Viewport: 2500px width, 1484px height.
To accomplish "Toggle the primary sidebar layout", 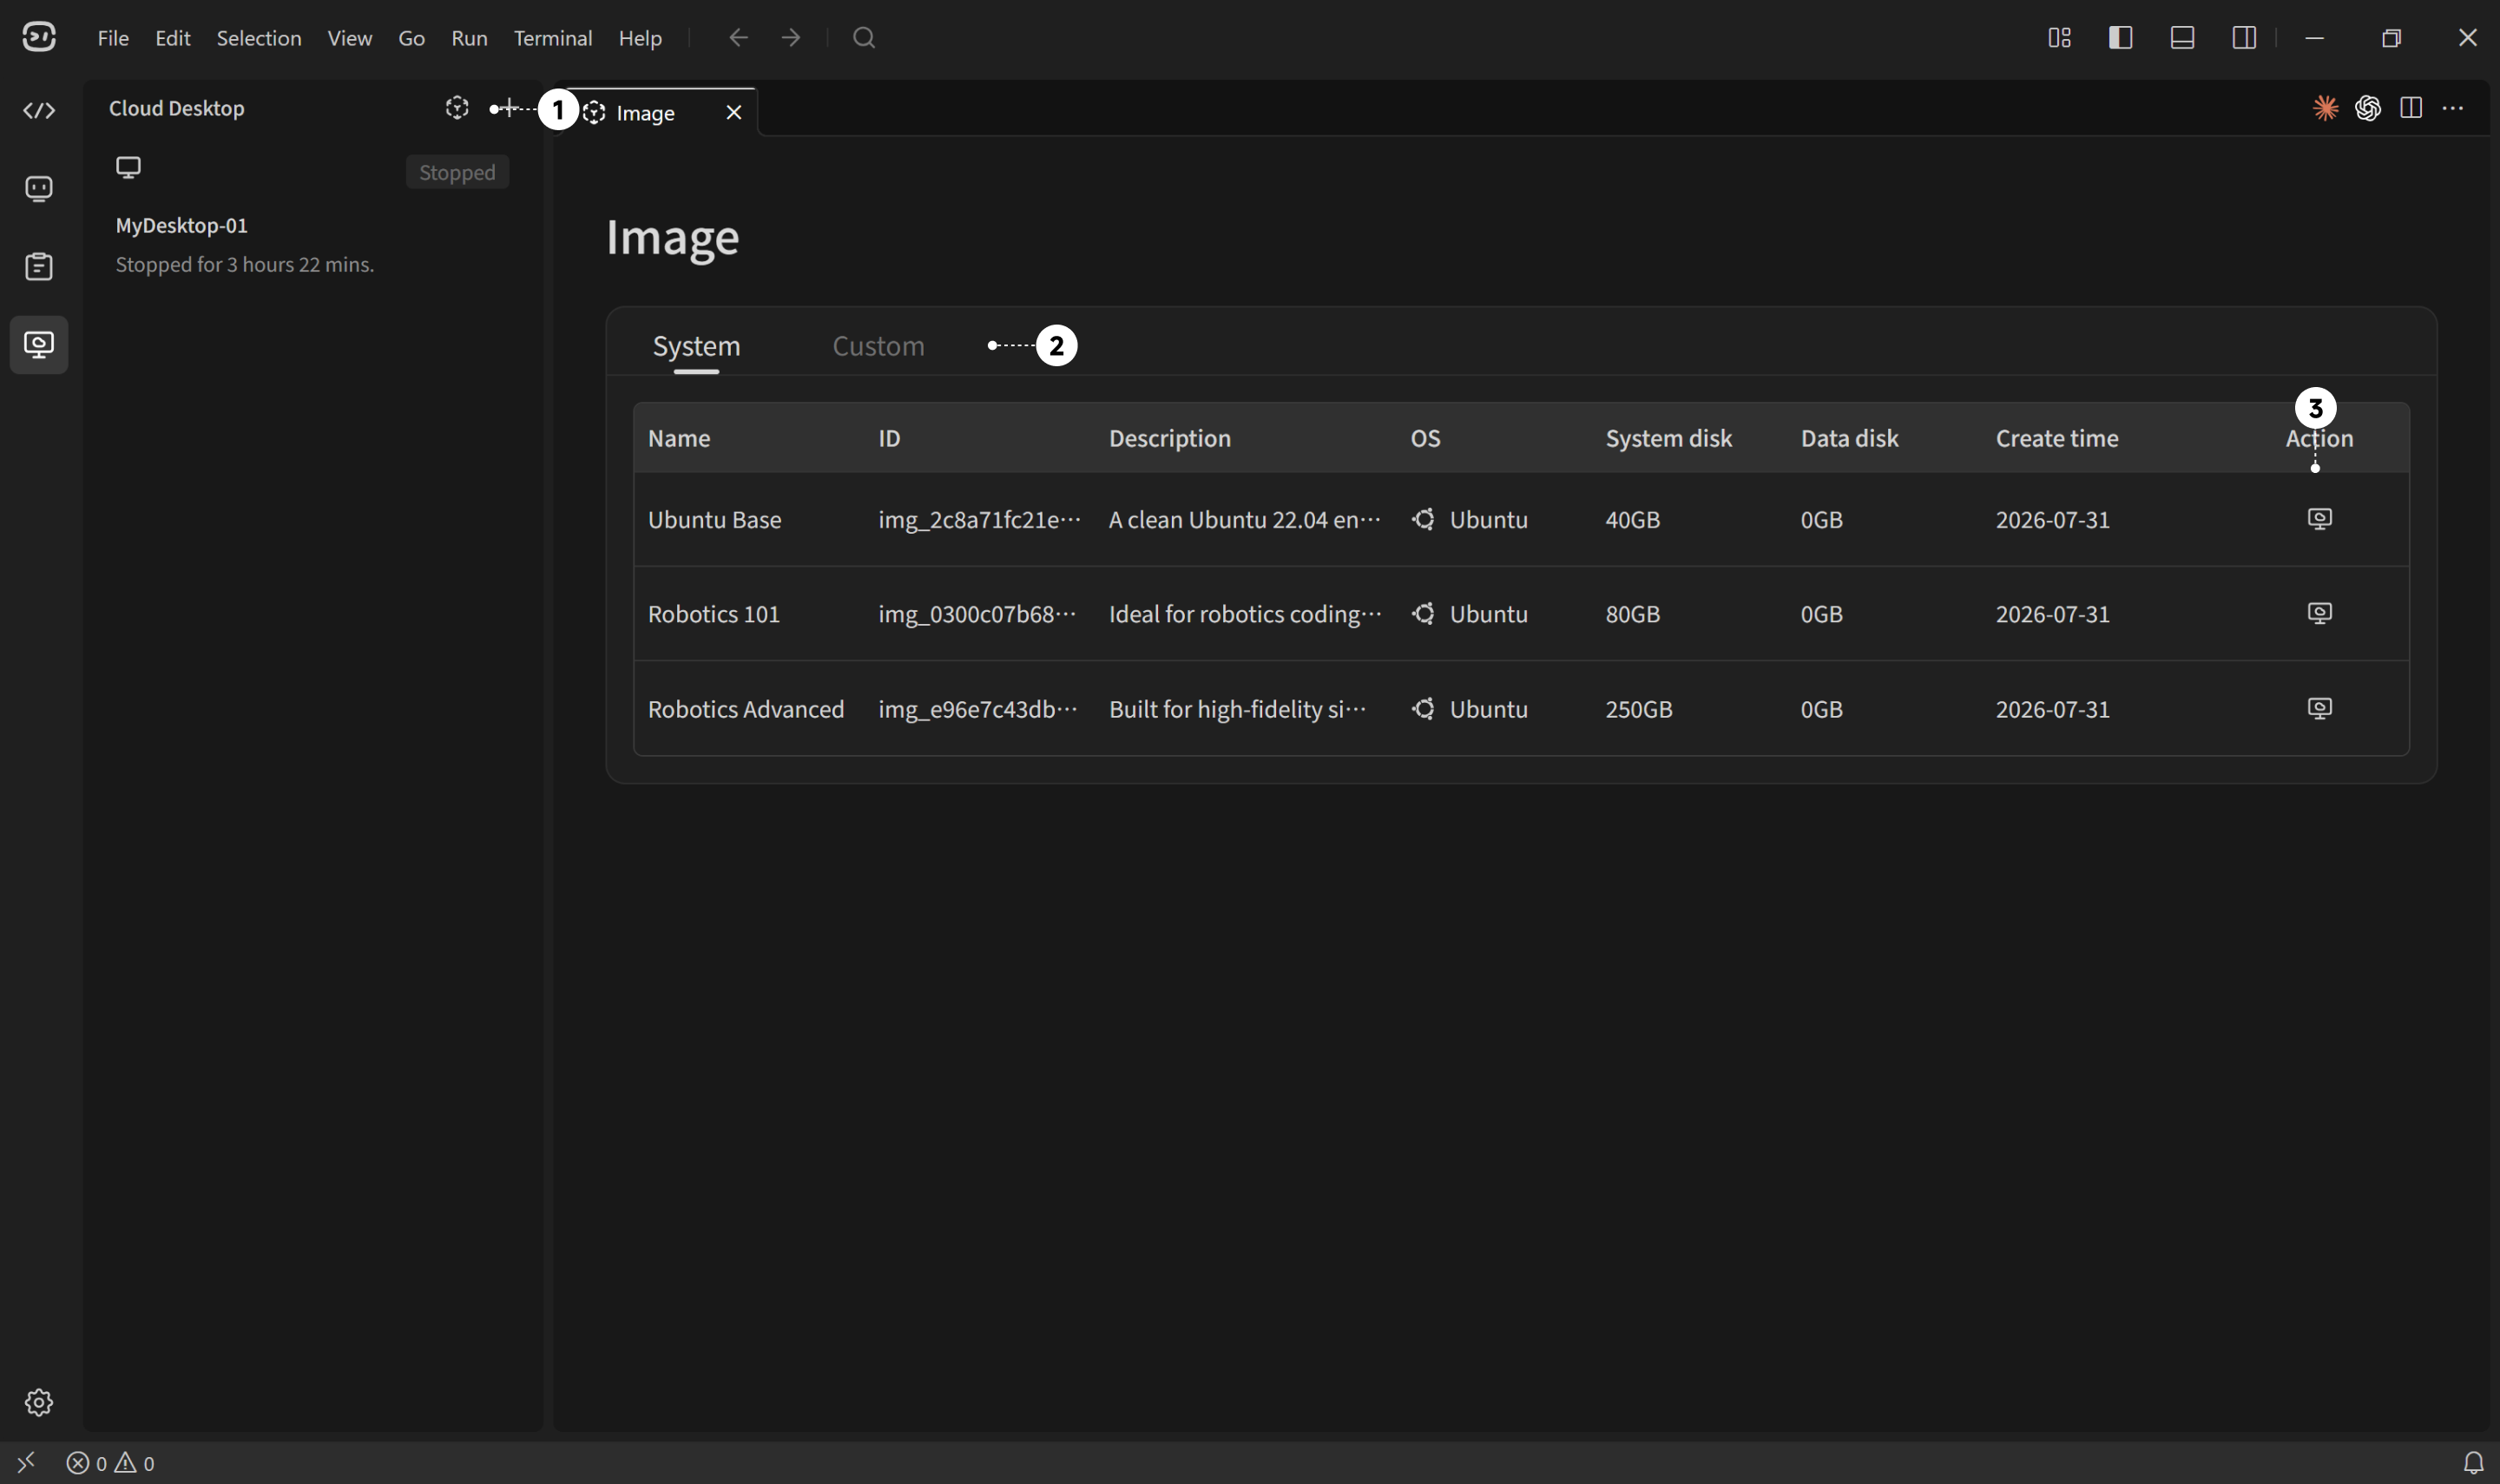I will [2120, 38].
